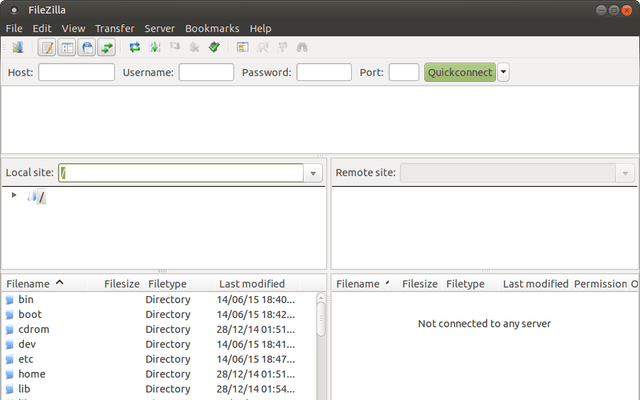The height and width of the screenshot is (400, 640).
Task: Click the Quickconnect button
Action: point(460,72)
